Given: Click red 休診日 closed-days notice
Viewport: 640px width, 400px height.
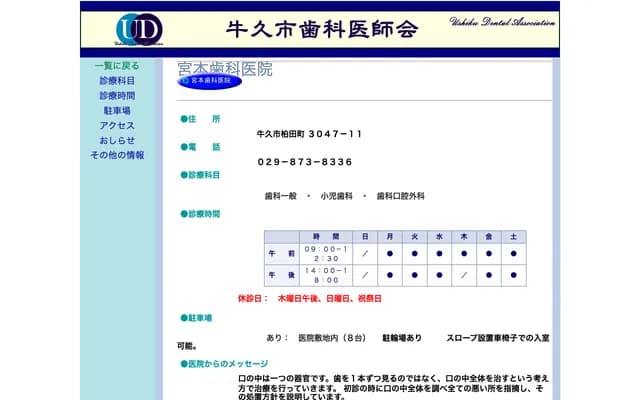Looking at the screenshot, I should pyautogui.click(x=310, y=299).
